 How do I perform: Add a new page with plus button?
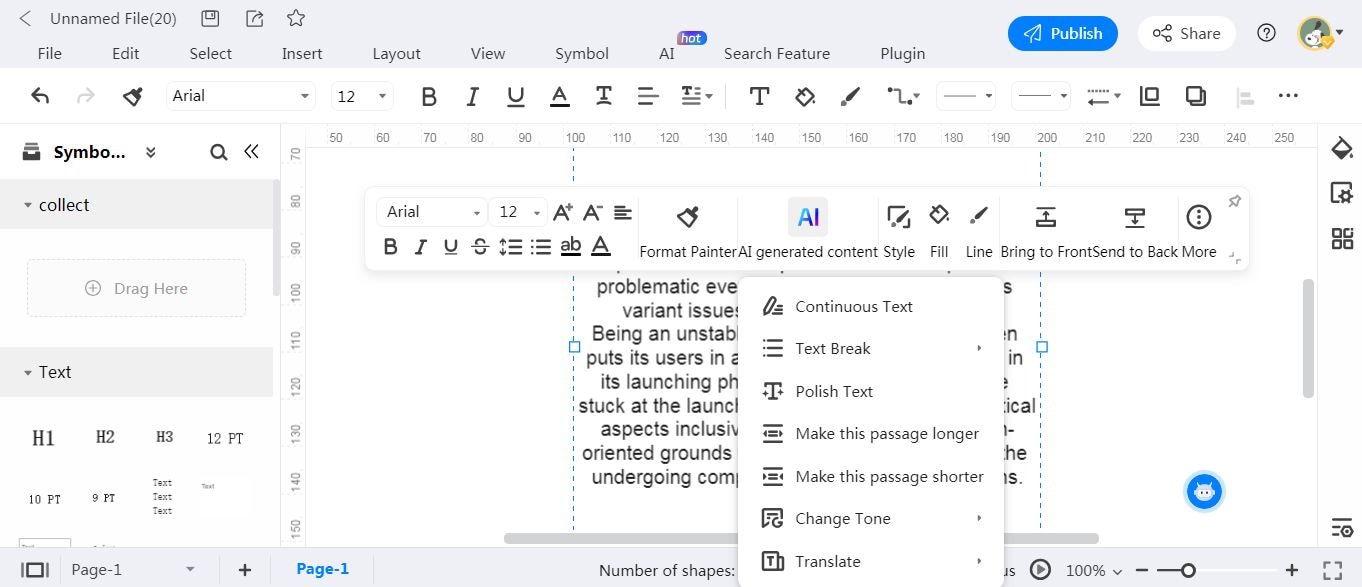point(244,570)
